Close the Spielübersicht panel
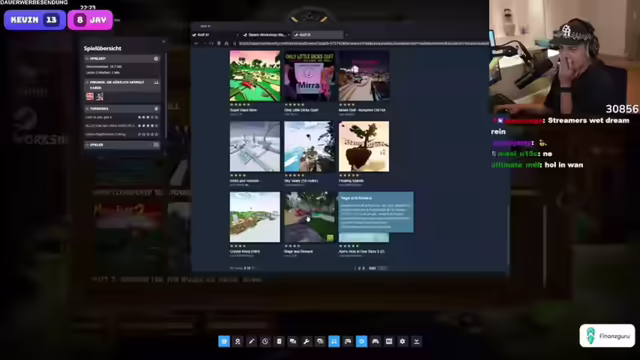640x360 pixels. pos(164,41)
